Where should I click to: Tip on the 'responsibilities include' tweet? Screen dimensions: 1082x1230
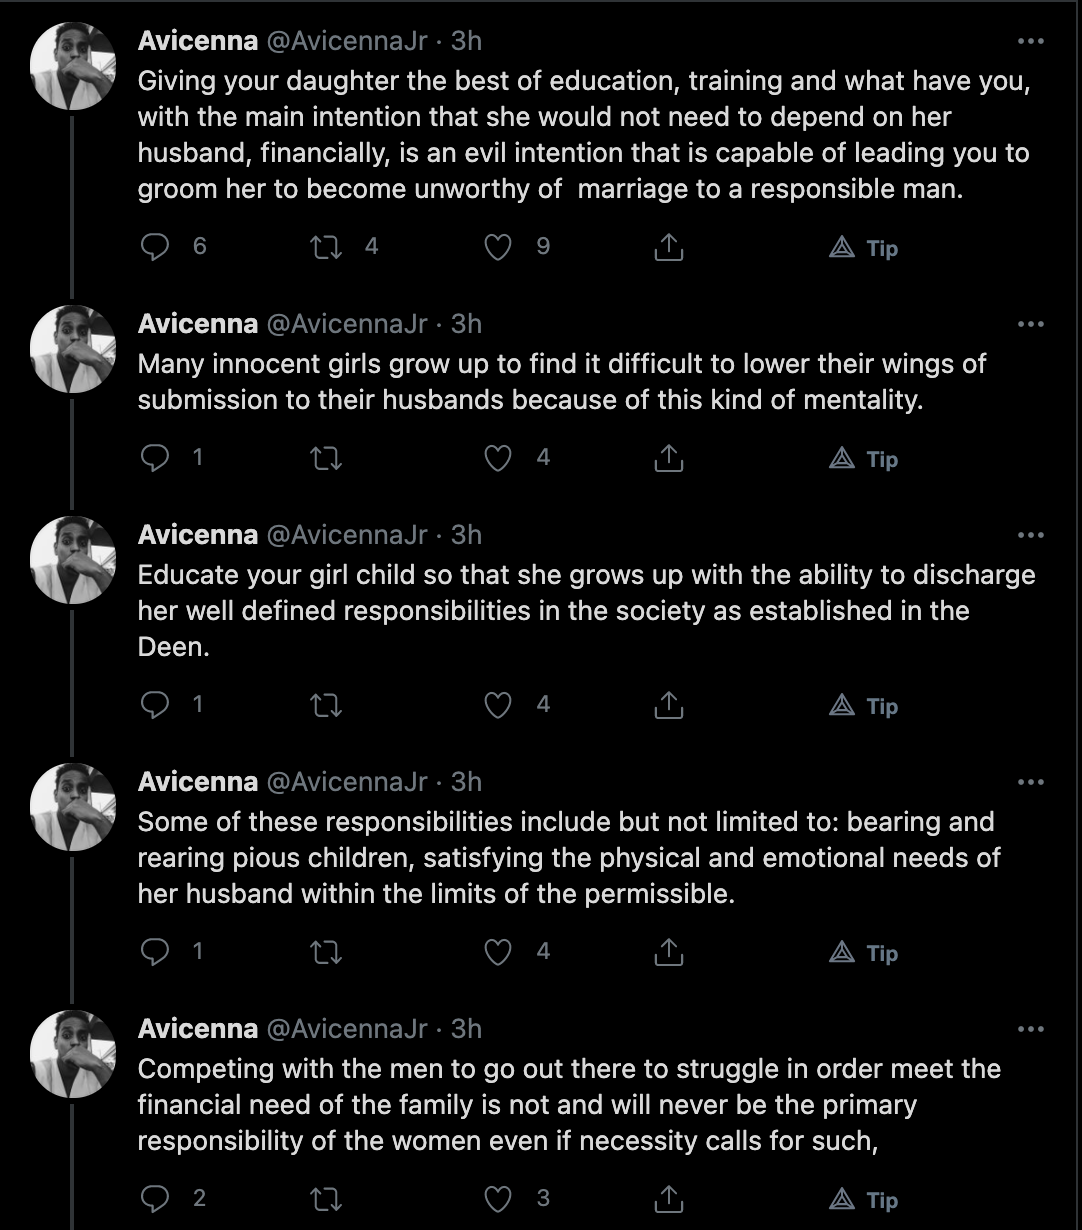click(864, 953)
